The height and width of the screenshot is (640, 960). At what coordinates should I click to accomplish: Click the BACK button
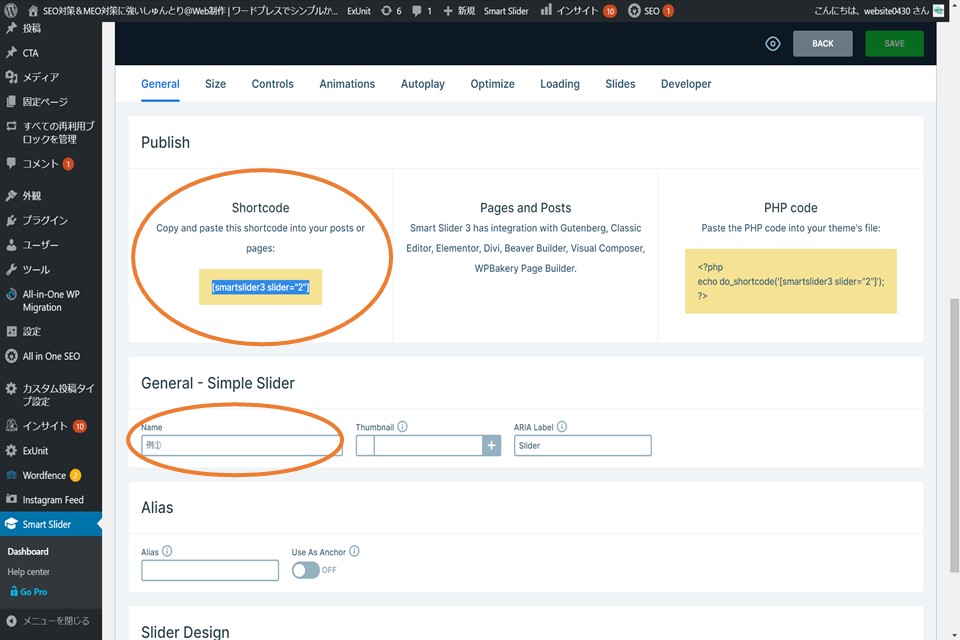click(823, 43)
